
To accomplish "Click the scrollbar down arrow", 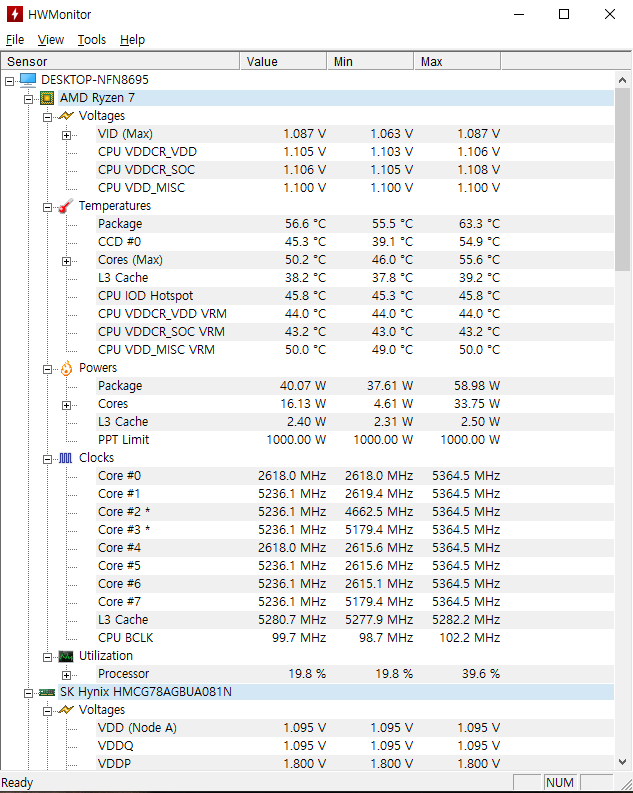I will pos(622,761).
